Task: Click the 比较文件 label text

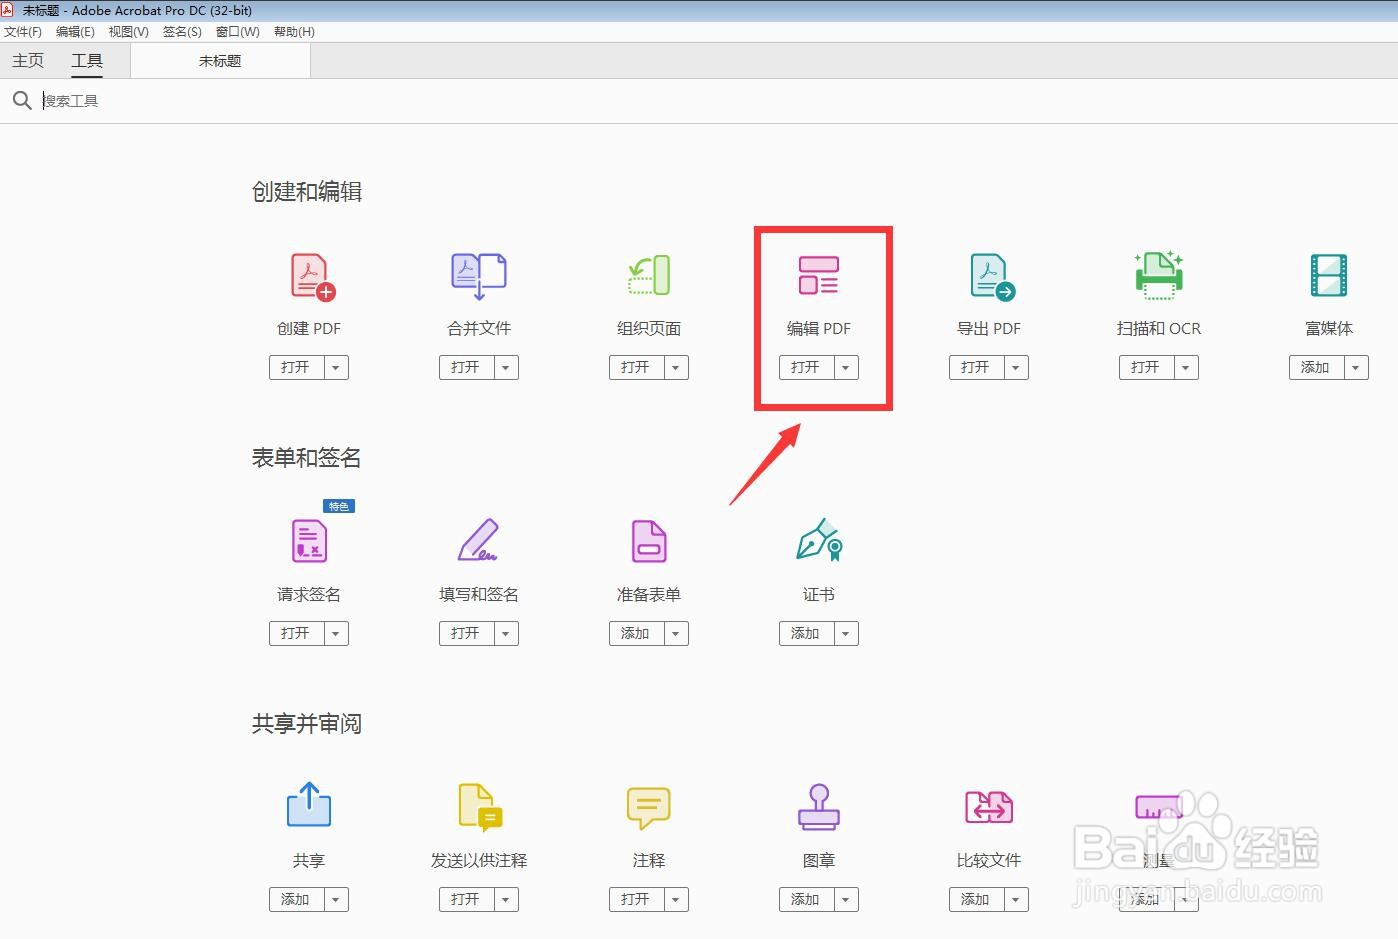Action: [989, 860]
